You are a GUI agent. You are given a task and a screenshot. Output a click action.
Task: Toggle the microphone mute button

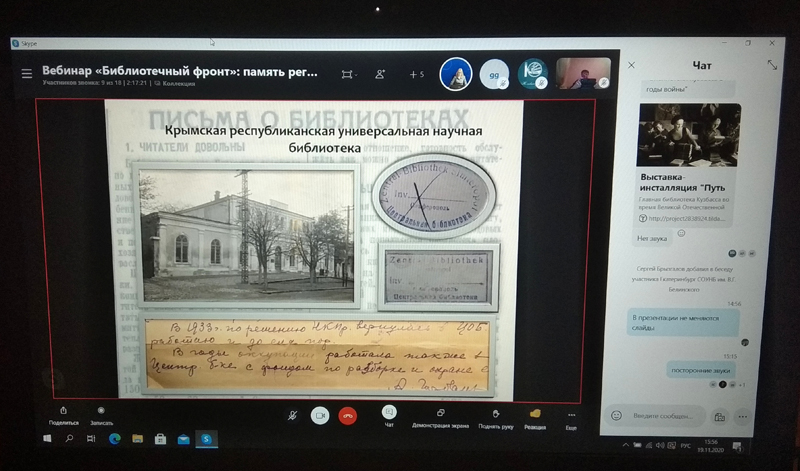click(x=293, y=415)
